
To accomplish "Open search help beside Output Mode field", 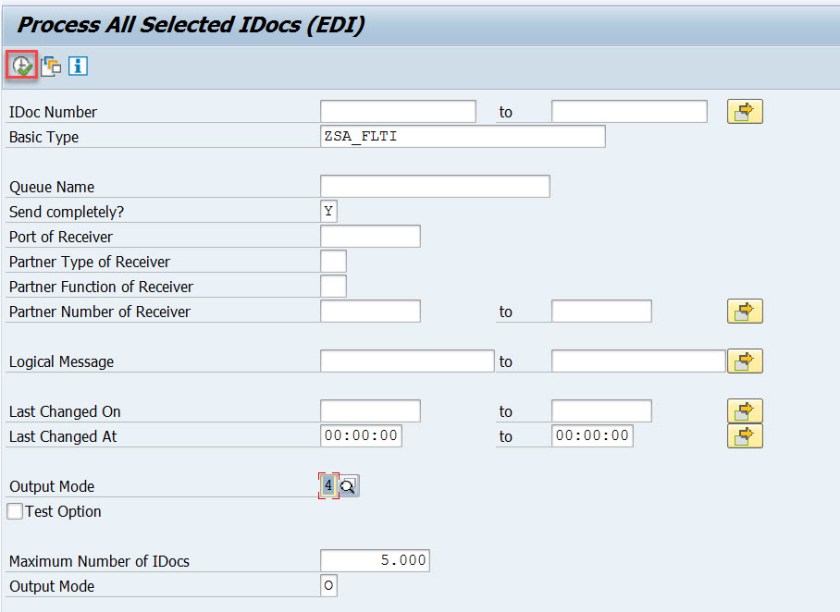I will [349, 486].
